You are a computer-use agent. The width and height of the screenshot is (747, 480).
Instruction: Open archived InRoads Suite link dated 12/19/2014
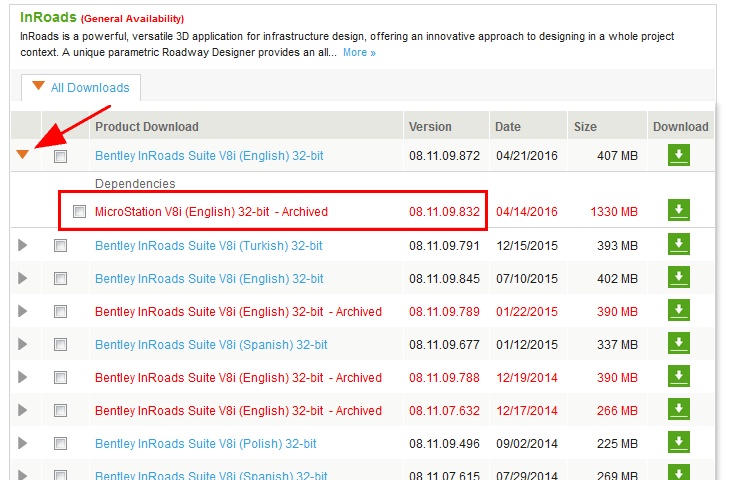(x=238, y=378)
